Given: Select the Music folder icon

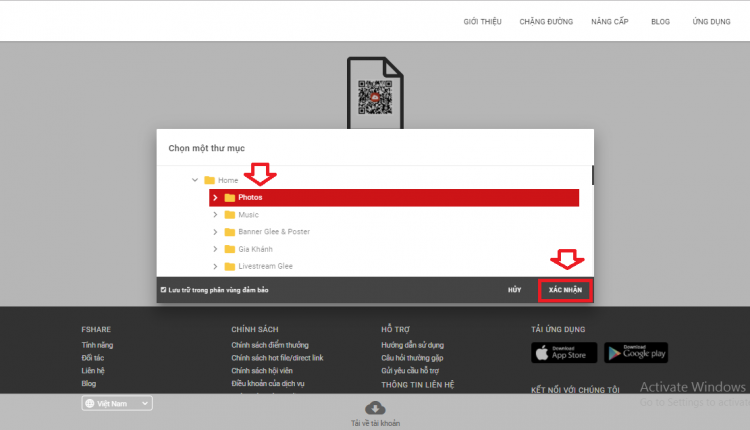Looking at the screenshot, I should click(x=230, y=215).
